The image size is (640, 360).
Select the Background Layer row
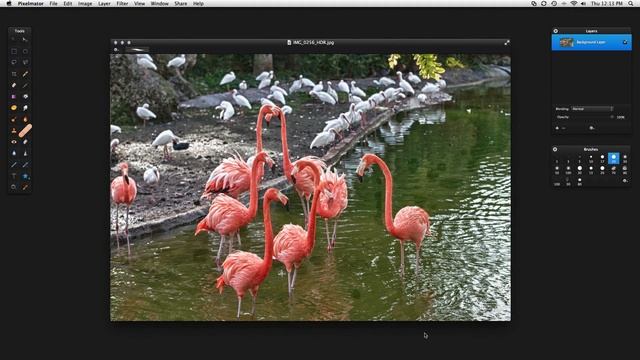[591, 42]
